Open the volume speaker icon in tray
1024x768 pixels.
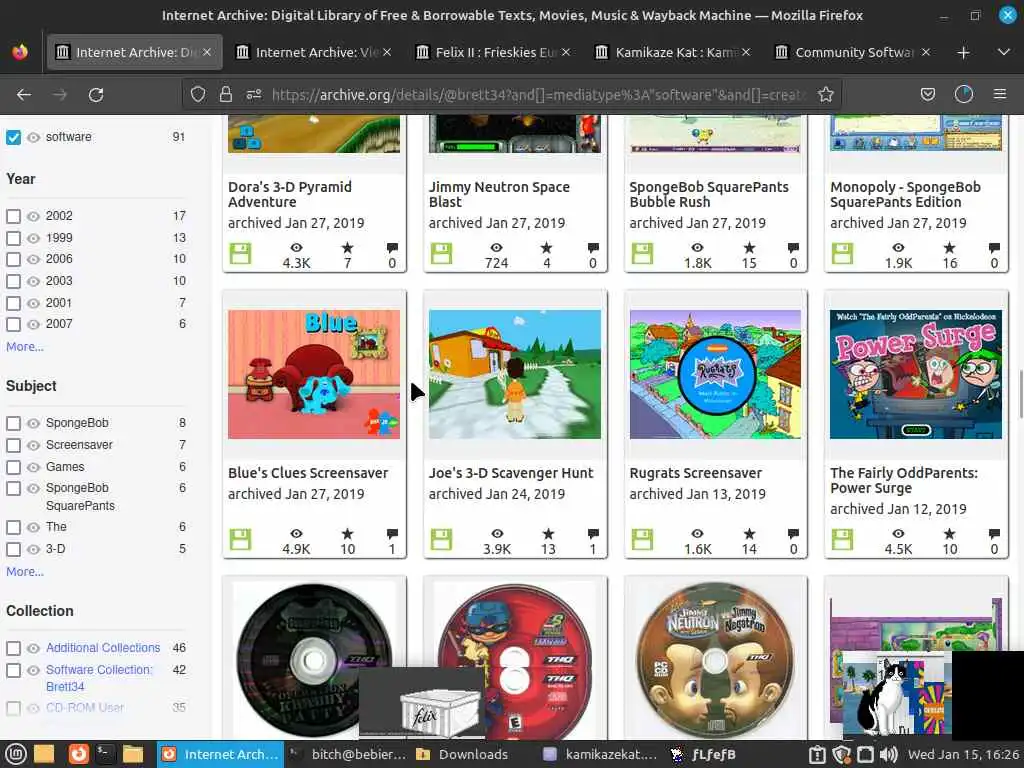click(x=888, y=754)
